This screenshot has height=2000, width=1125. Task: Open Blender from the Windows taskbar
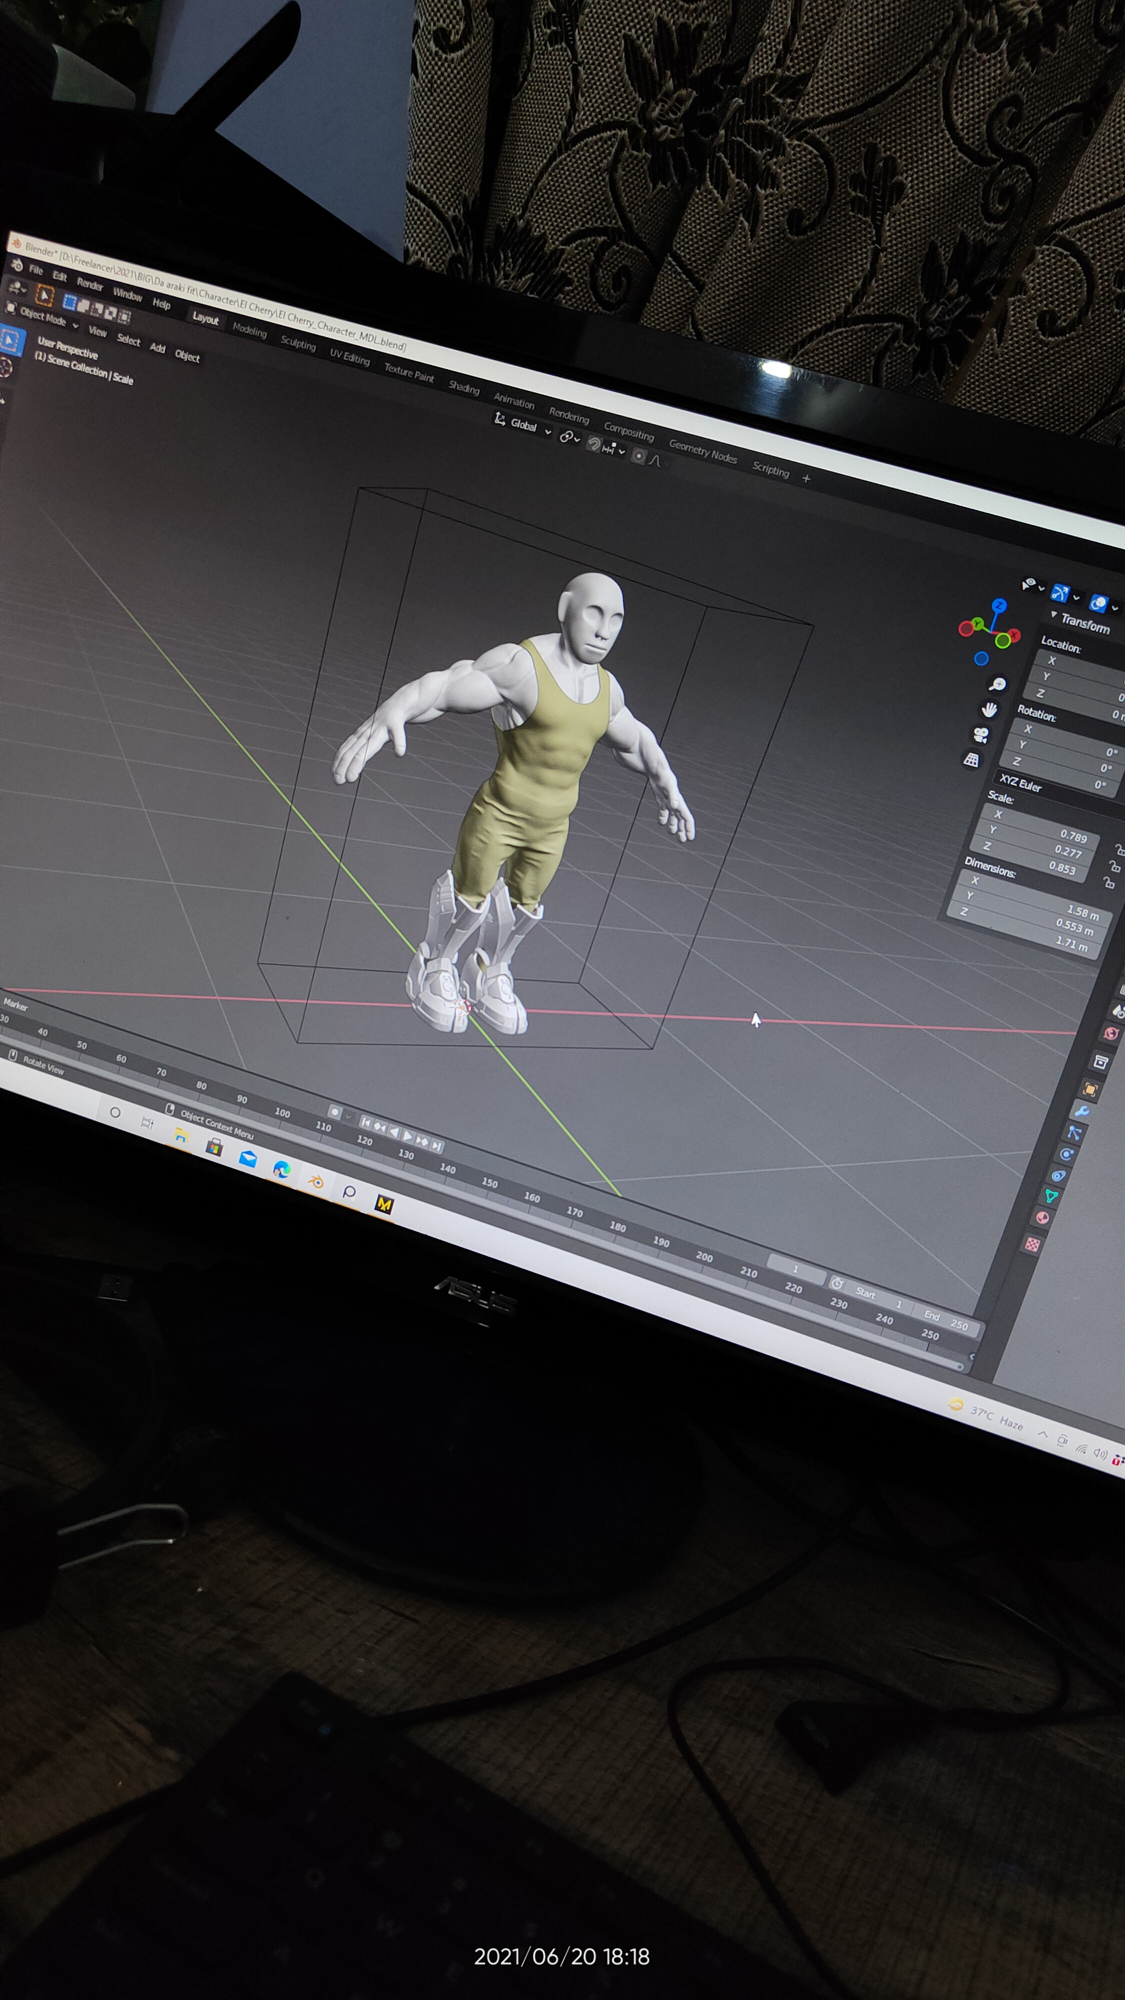point(315,1182)
